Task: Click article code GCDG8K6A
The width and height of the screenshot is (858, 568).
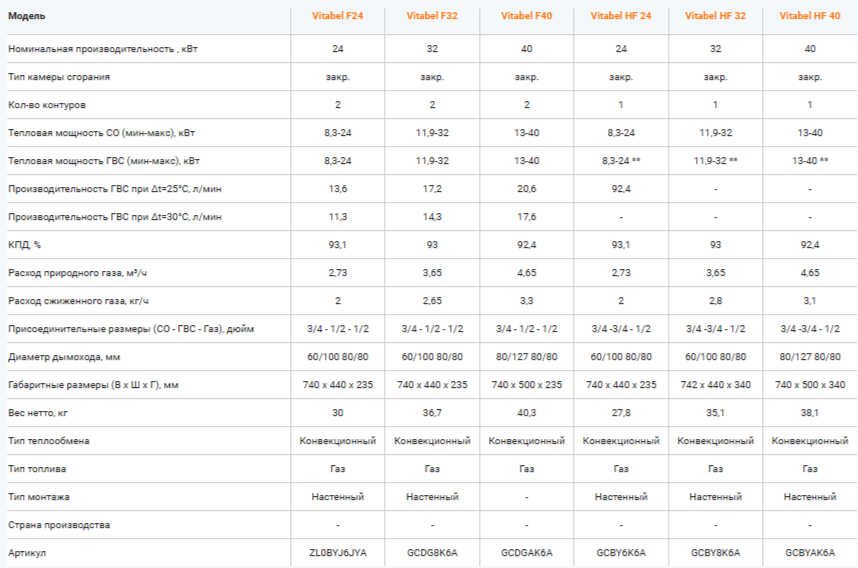Action: click(x=432, y=553)
